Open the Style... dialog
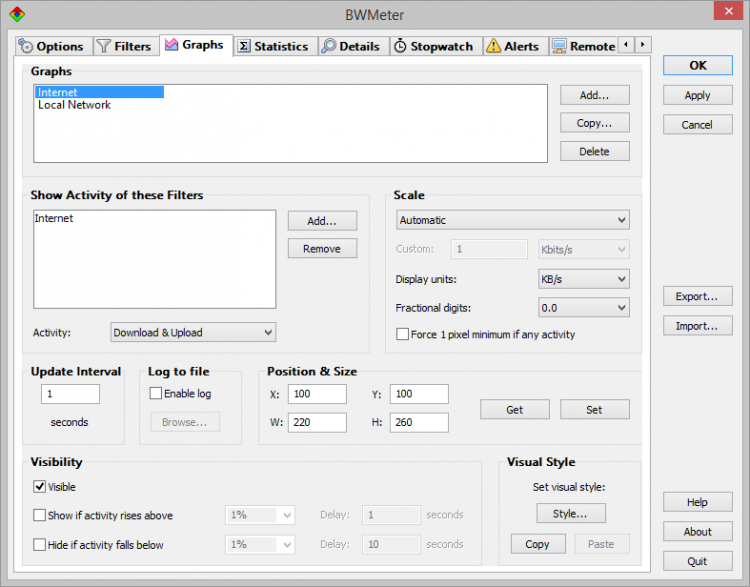This screenshot has width=750, height=587. coord(571,513)
